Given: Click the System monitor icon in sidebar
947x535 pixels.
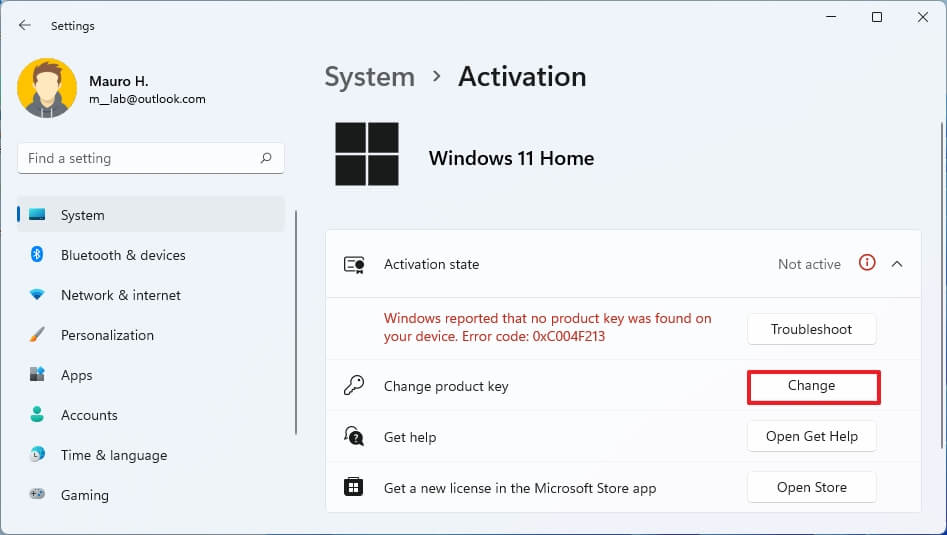Looking at the screenshot, I should click(37, 214).
